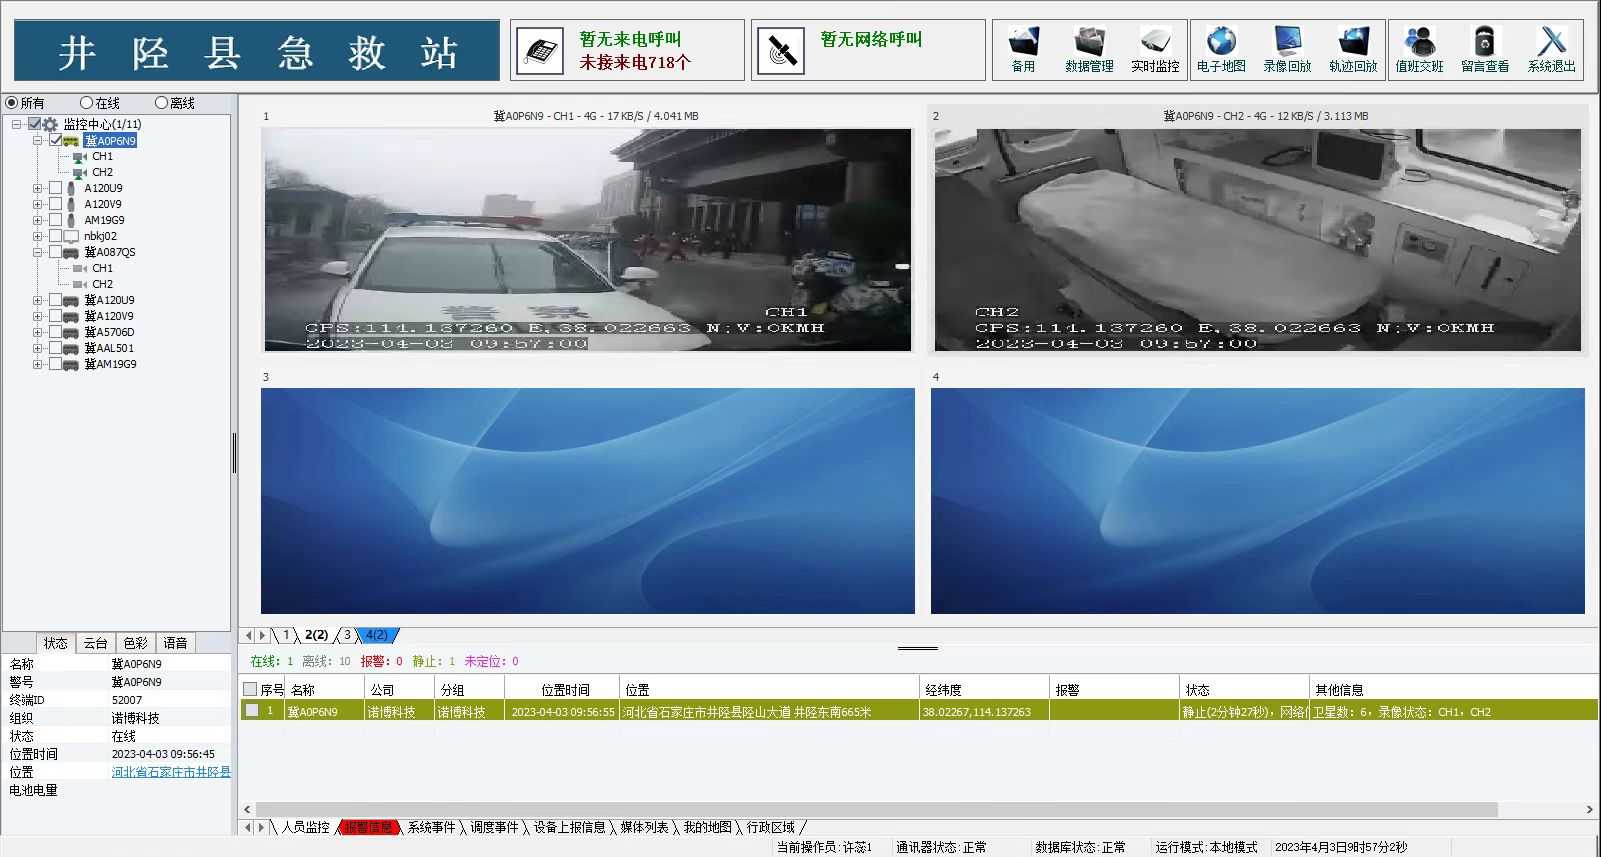This screenshot has height=857, width=1601.
Task: Click the vehicle icon of 冀A087QS
Action: [x=71, y=253]
